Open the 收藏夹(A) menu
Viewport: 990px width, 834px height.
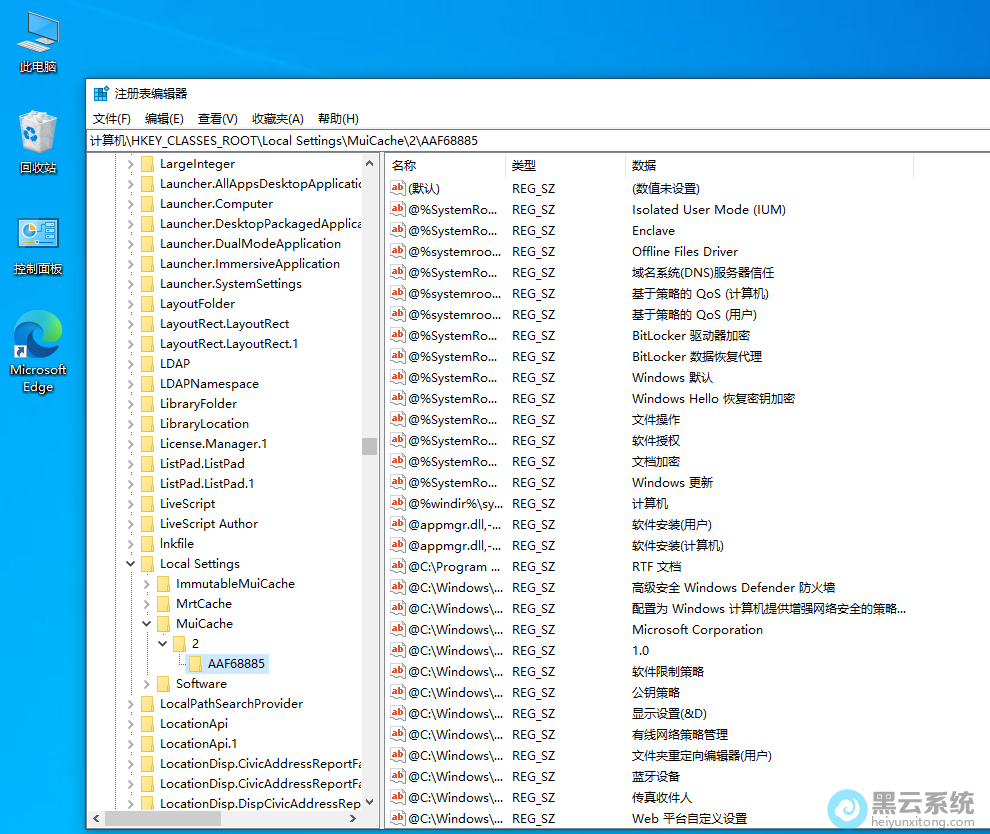pos(277,118)
